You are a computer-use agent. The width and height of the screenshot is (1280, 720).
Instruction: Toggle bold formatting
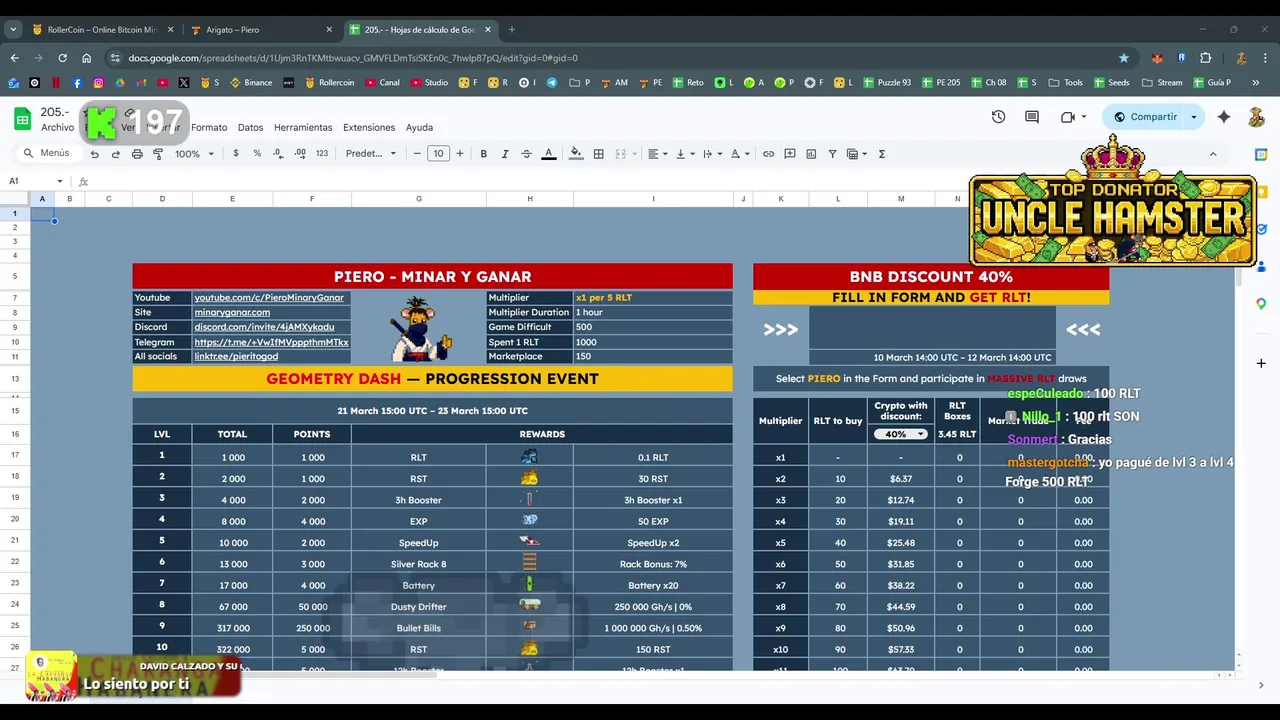tap(483, 154)
